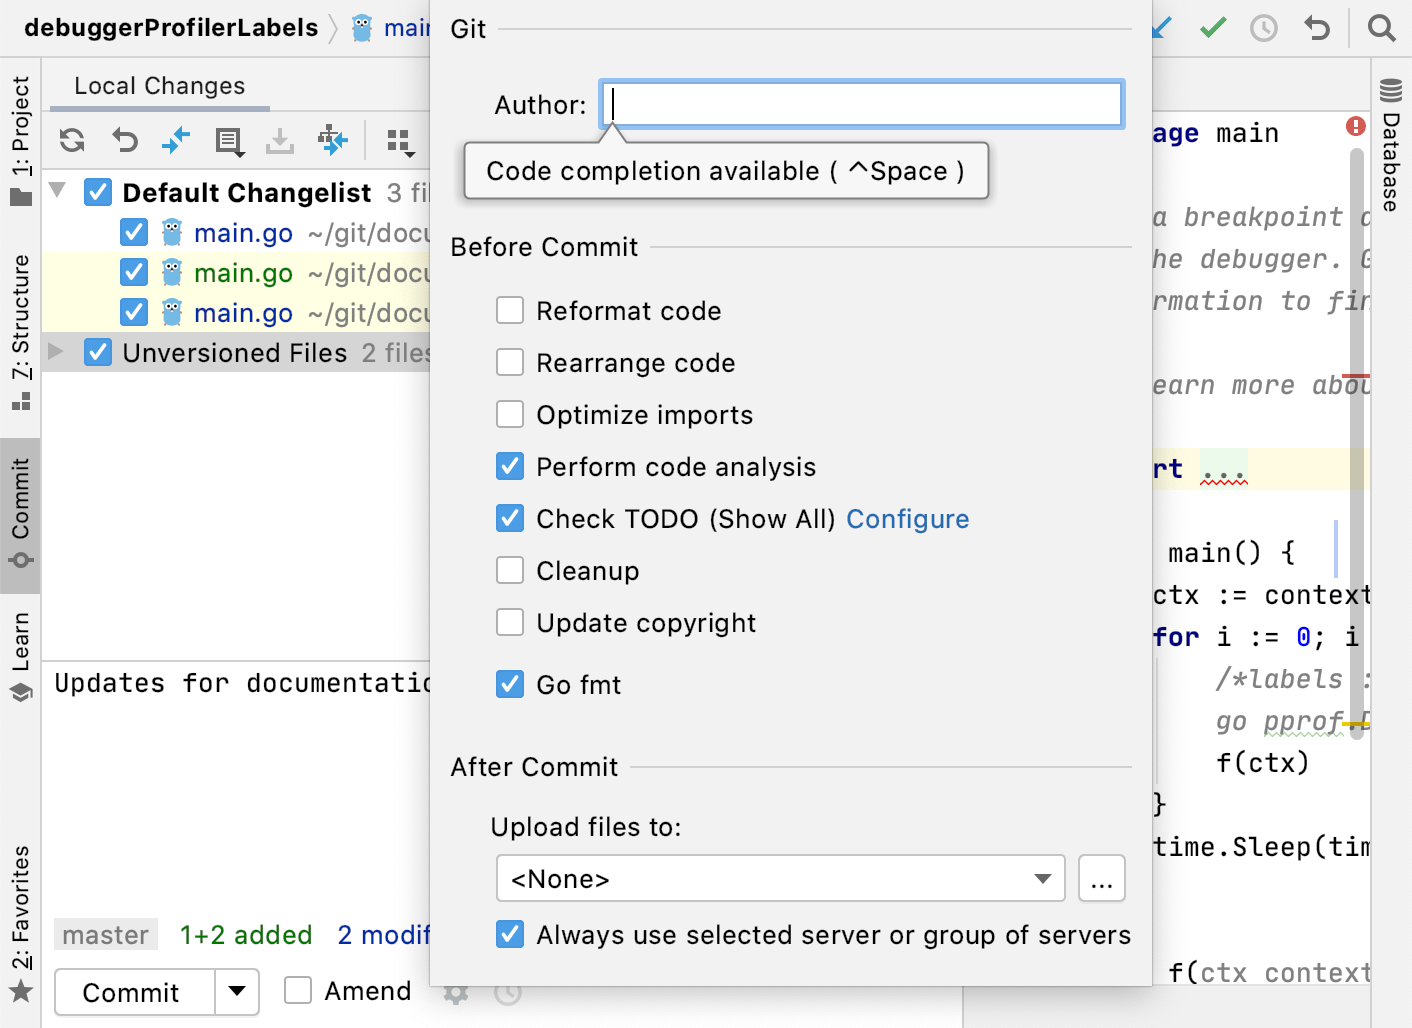The width and height of the screenshot is (1412, 1028).
Task: Open the Learn panel
Action: 21,650
